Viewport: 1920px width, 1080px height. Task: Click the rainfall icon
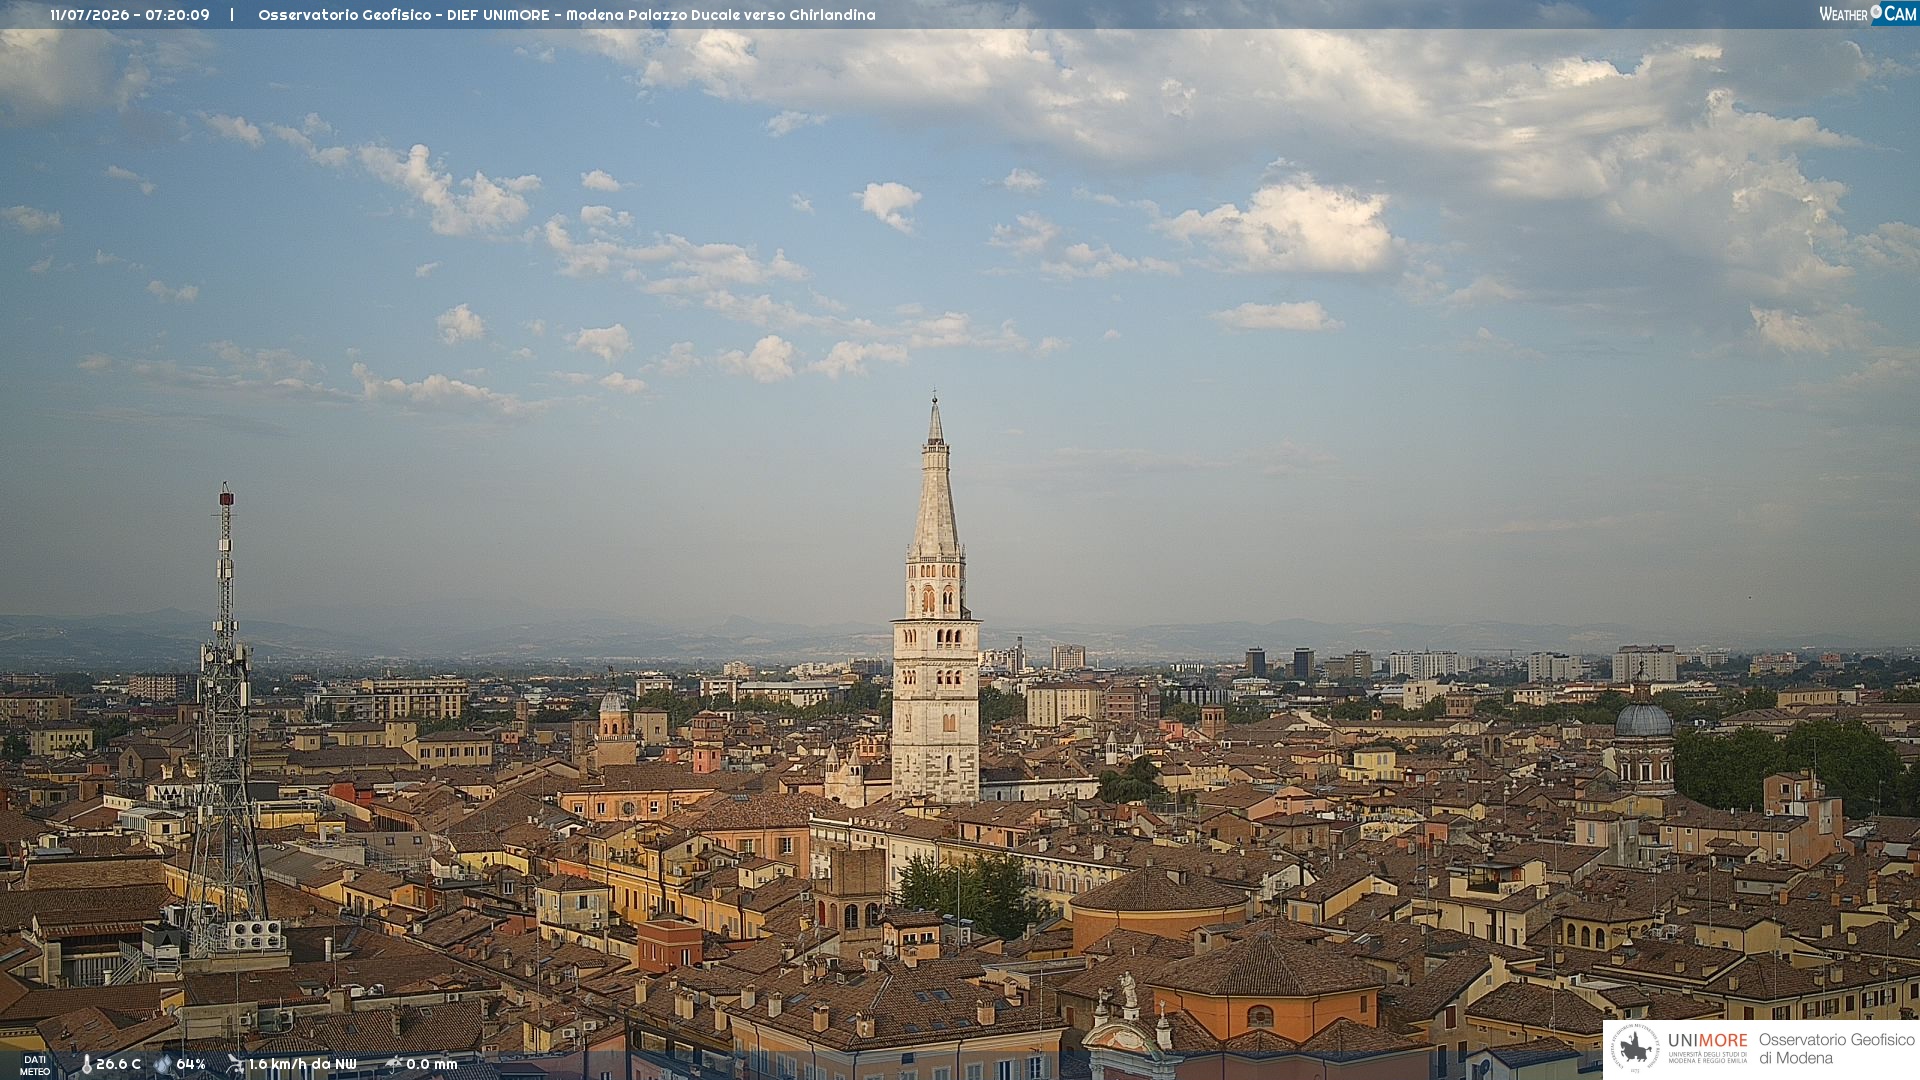(x=393, y=1064)
